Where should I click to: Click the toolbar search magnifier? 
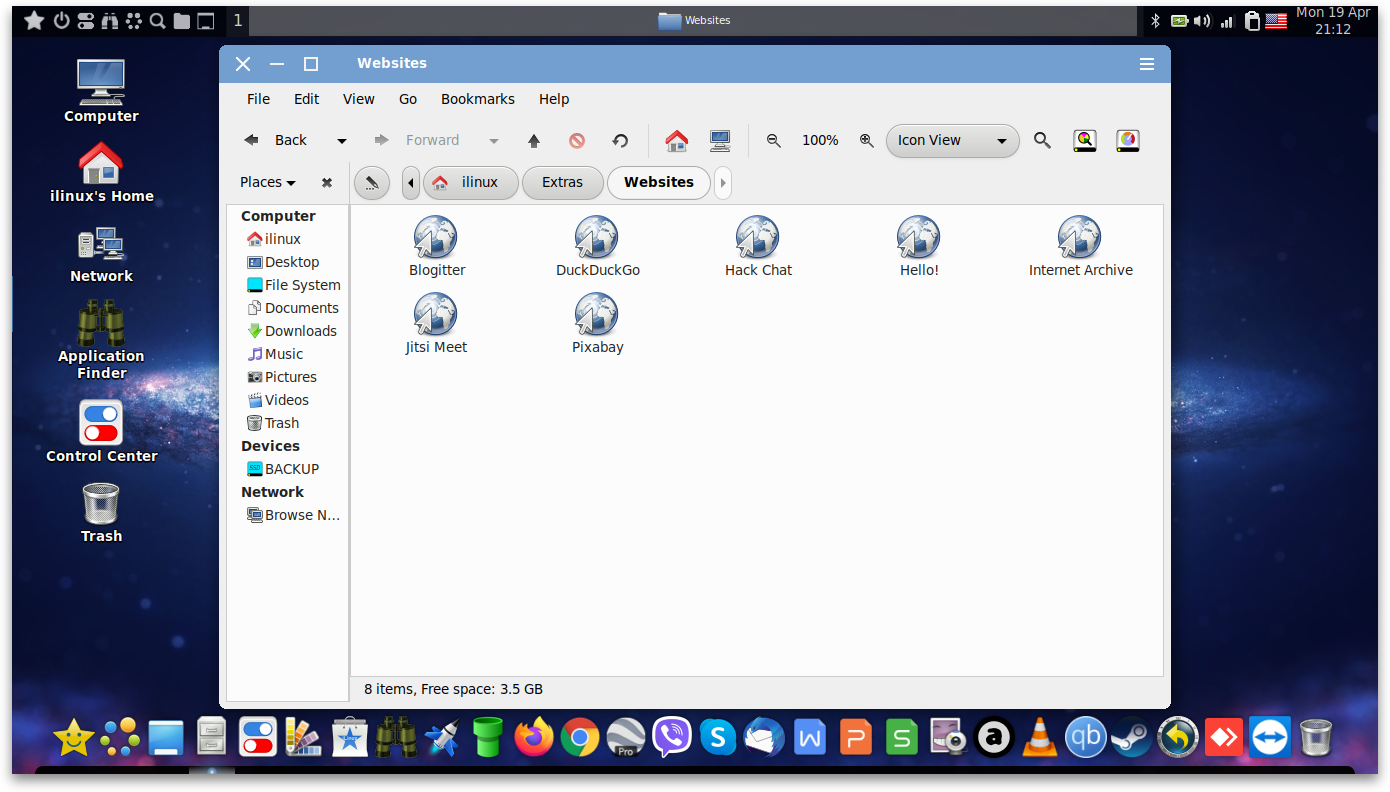pyautogui.click(x=1042, y=141)
